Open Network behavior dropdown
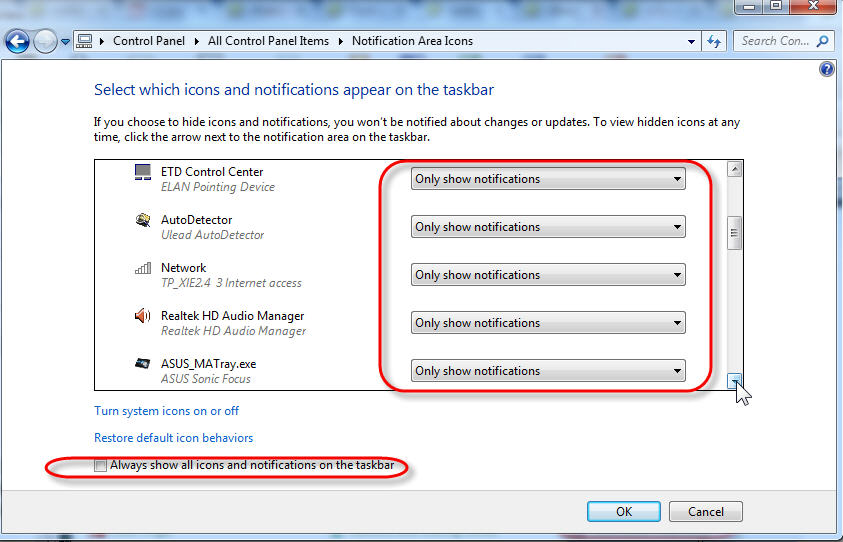Viewport: 843px width, 542px height. (x=548, y=275)
